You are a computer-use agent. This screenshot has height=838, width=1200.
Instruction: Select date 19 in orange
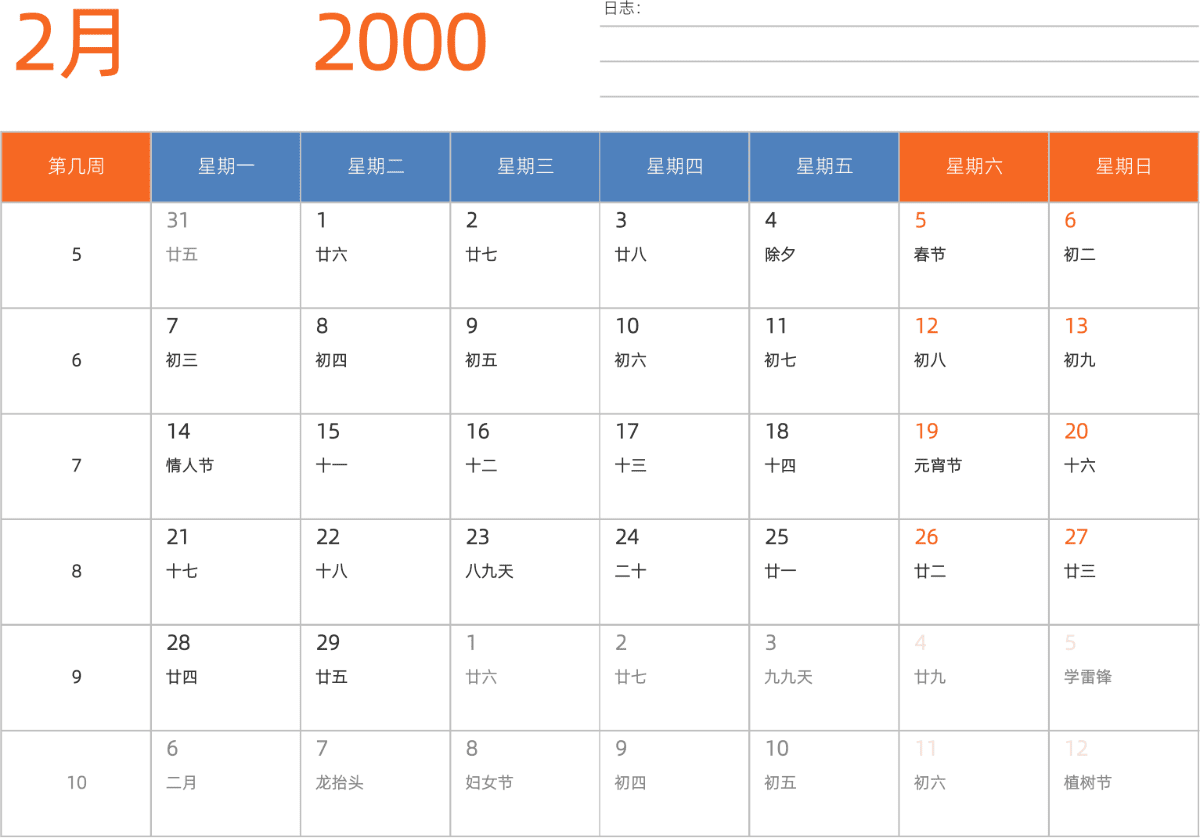[x=927, y=432]
